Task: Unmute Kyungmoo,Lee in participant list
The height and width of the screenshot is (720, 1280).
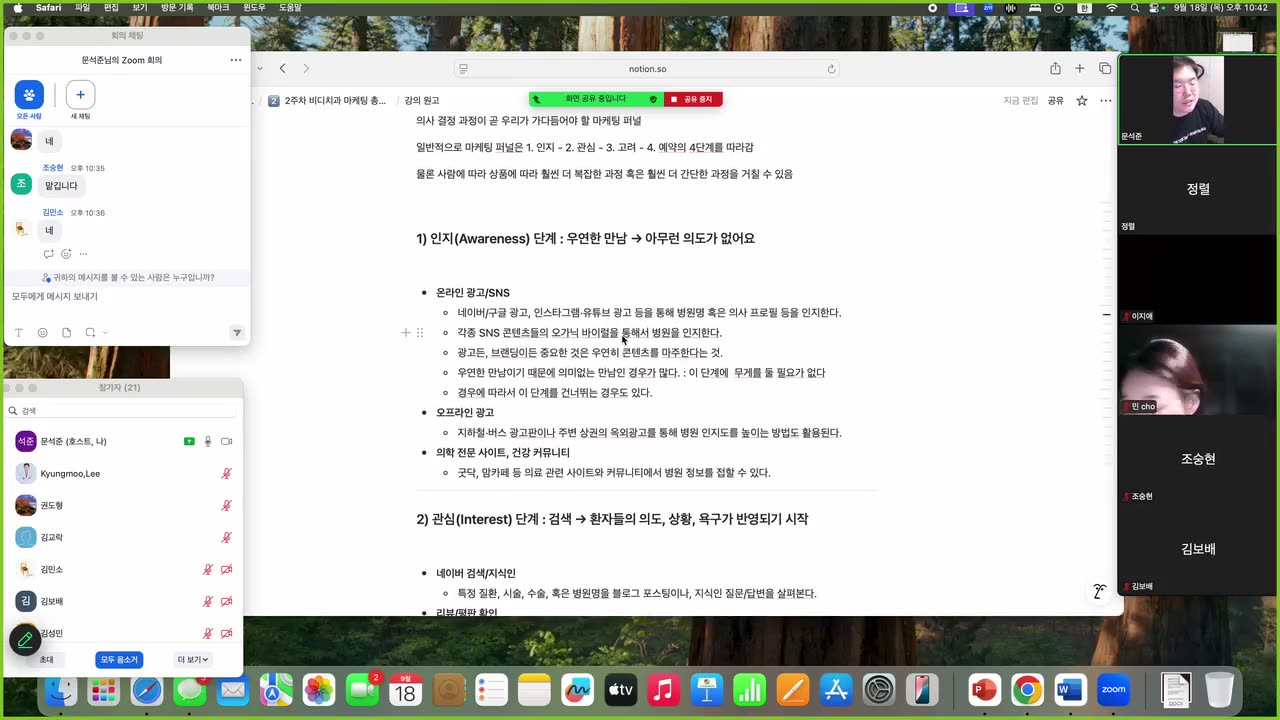Action: [x=226, y=473]
